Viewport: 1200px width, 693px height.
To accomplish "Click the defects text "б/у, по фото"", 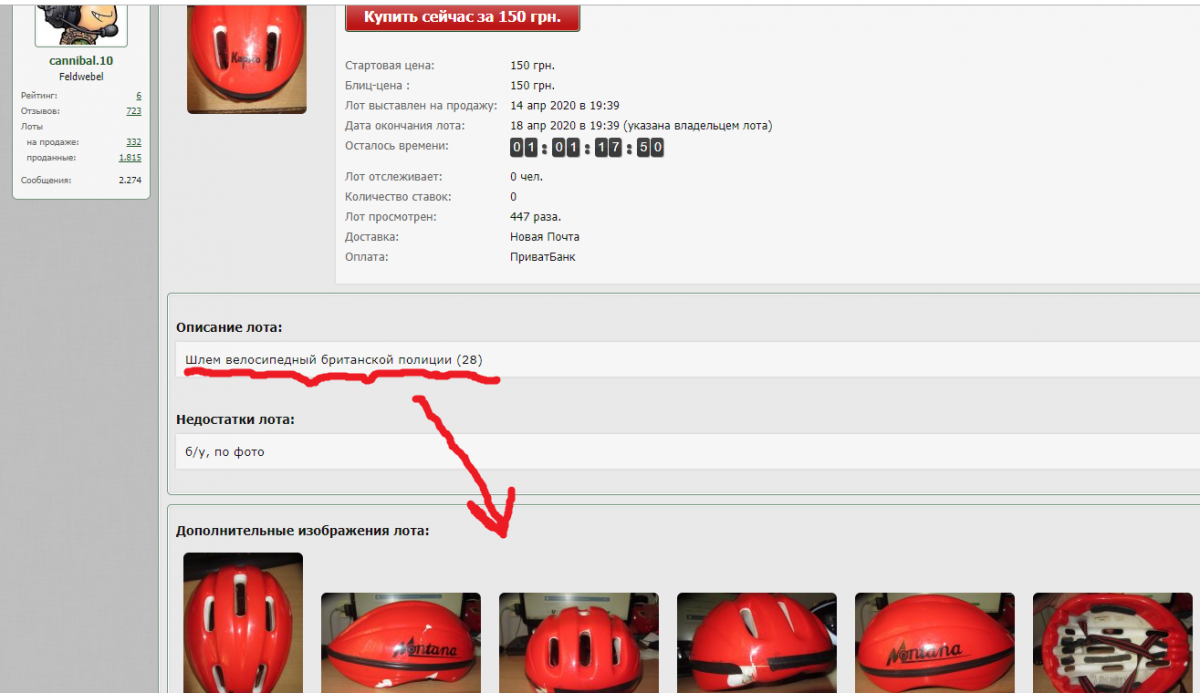I will click(225, 452).
